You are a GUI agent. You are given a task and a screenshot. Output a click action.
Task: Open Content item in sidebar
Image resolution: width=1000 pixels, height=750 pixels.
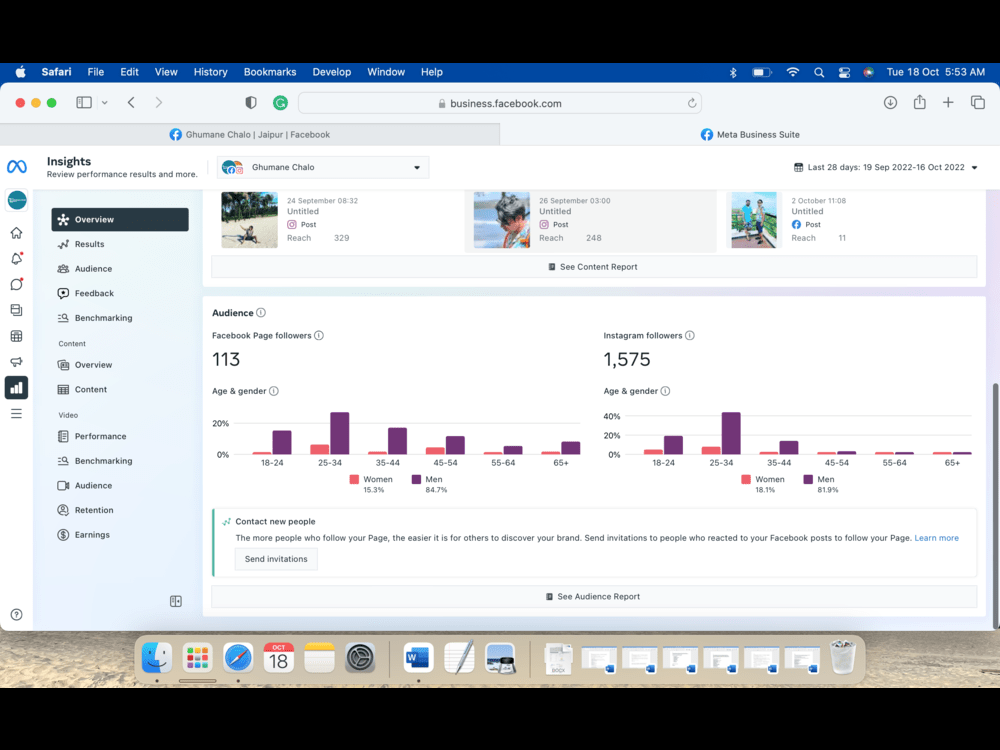120,390
